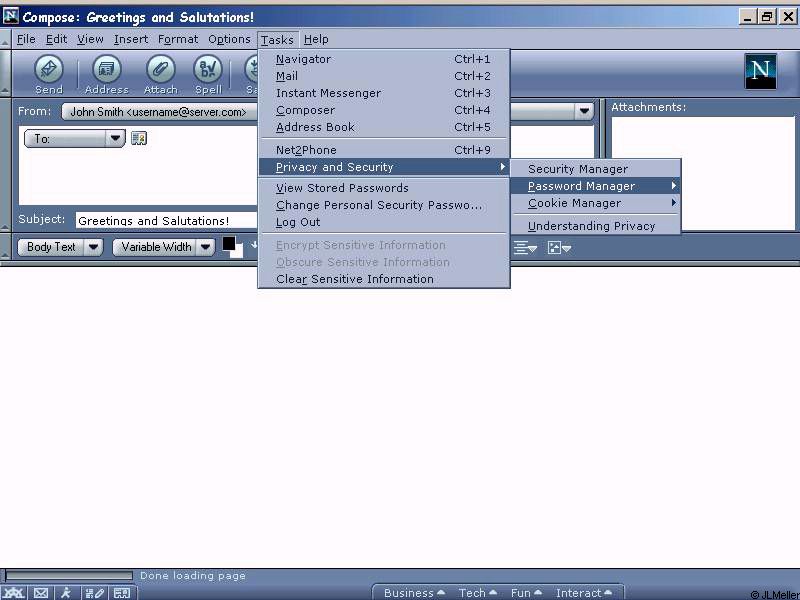Choose Change Personal Security Password
This screenshot has height=600, width=800.
(x=384, y=205)
